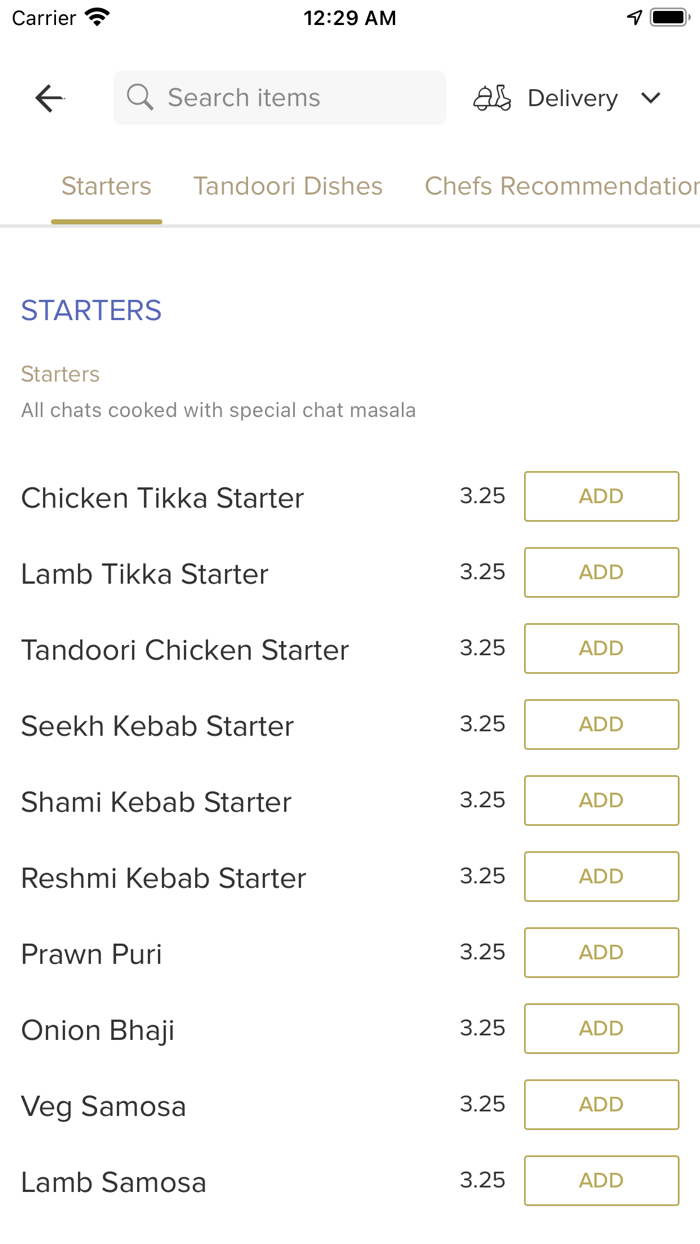Select the Chefs Recommendation tab
Viewport: 700px width, 1244px height.
click(x=560, y=186)
